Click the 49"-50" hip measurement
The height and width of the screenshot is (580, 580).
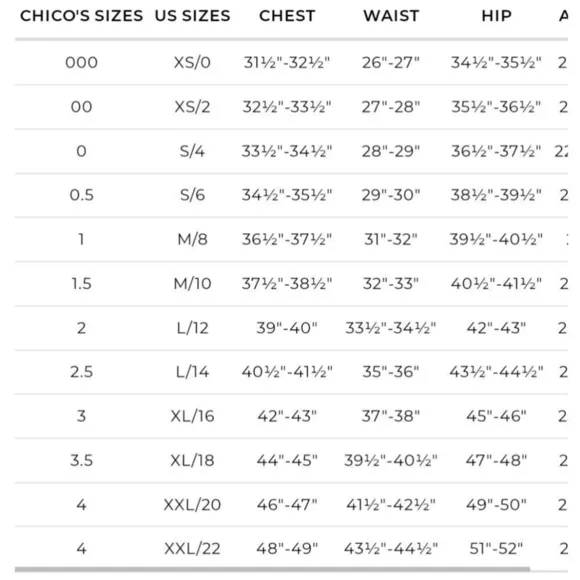coord(496,505)
